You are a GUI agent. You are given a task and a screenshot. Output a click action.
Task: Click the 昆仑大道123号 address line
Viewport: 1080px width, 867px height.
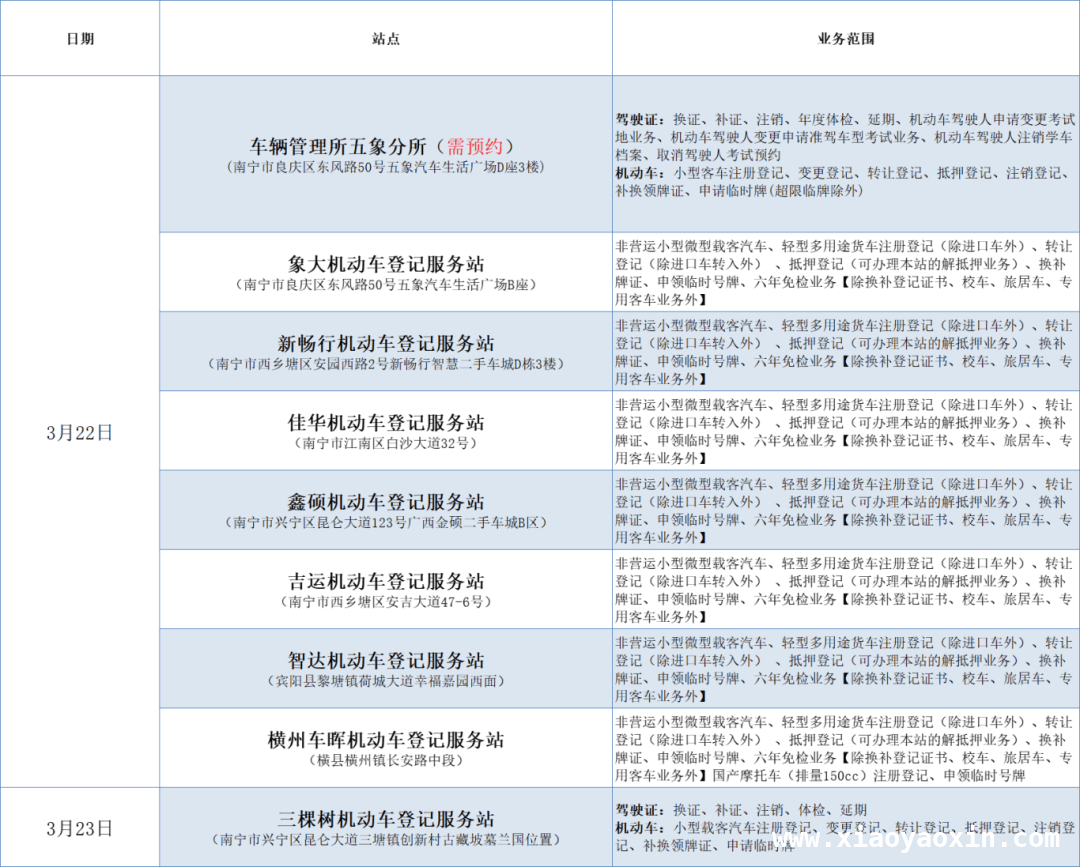(x=386, y=522)
